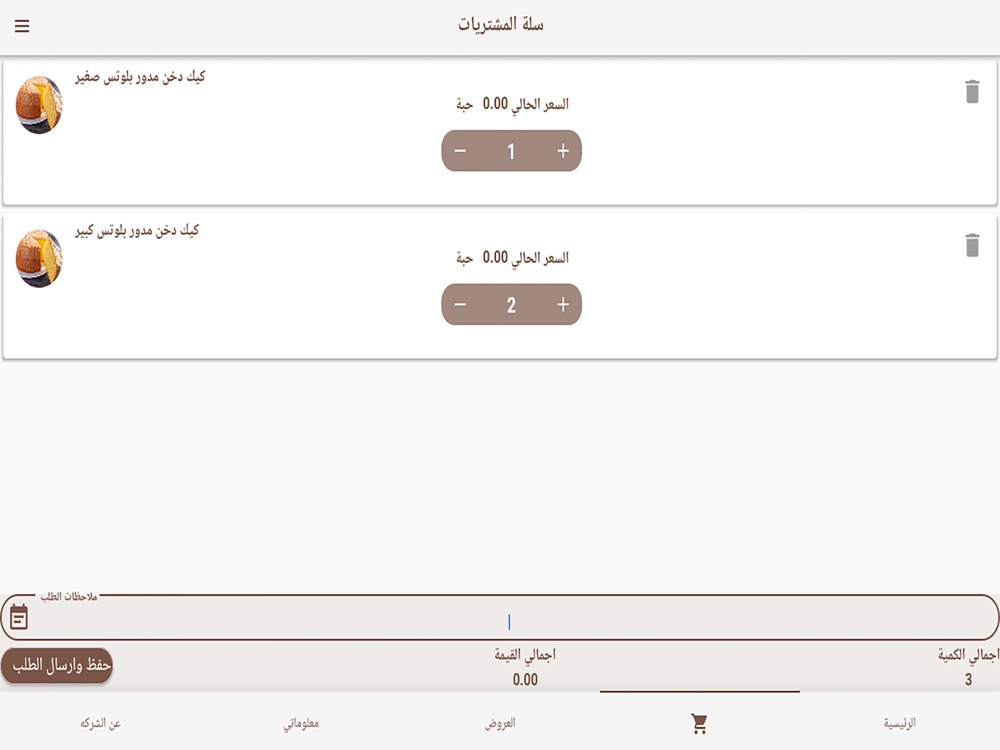1000x750 pixels.
Task: Open the shopping cart tab
Action: pyautogui.click(x=700, y=723)
